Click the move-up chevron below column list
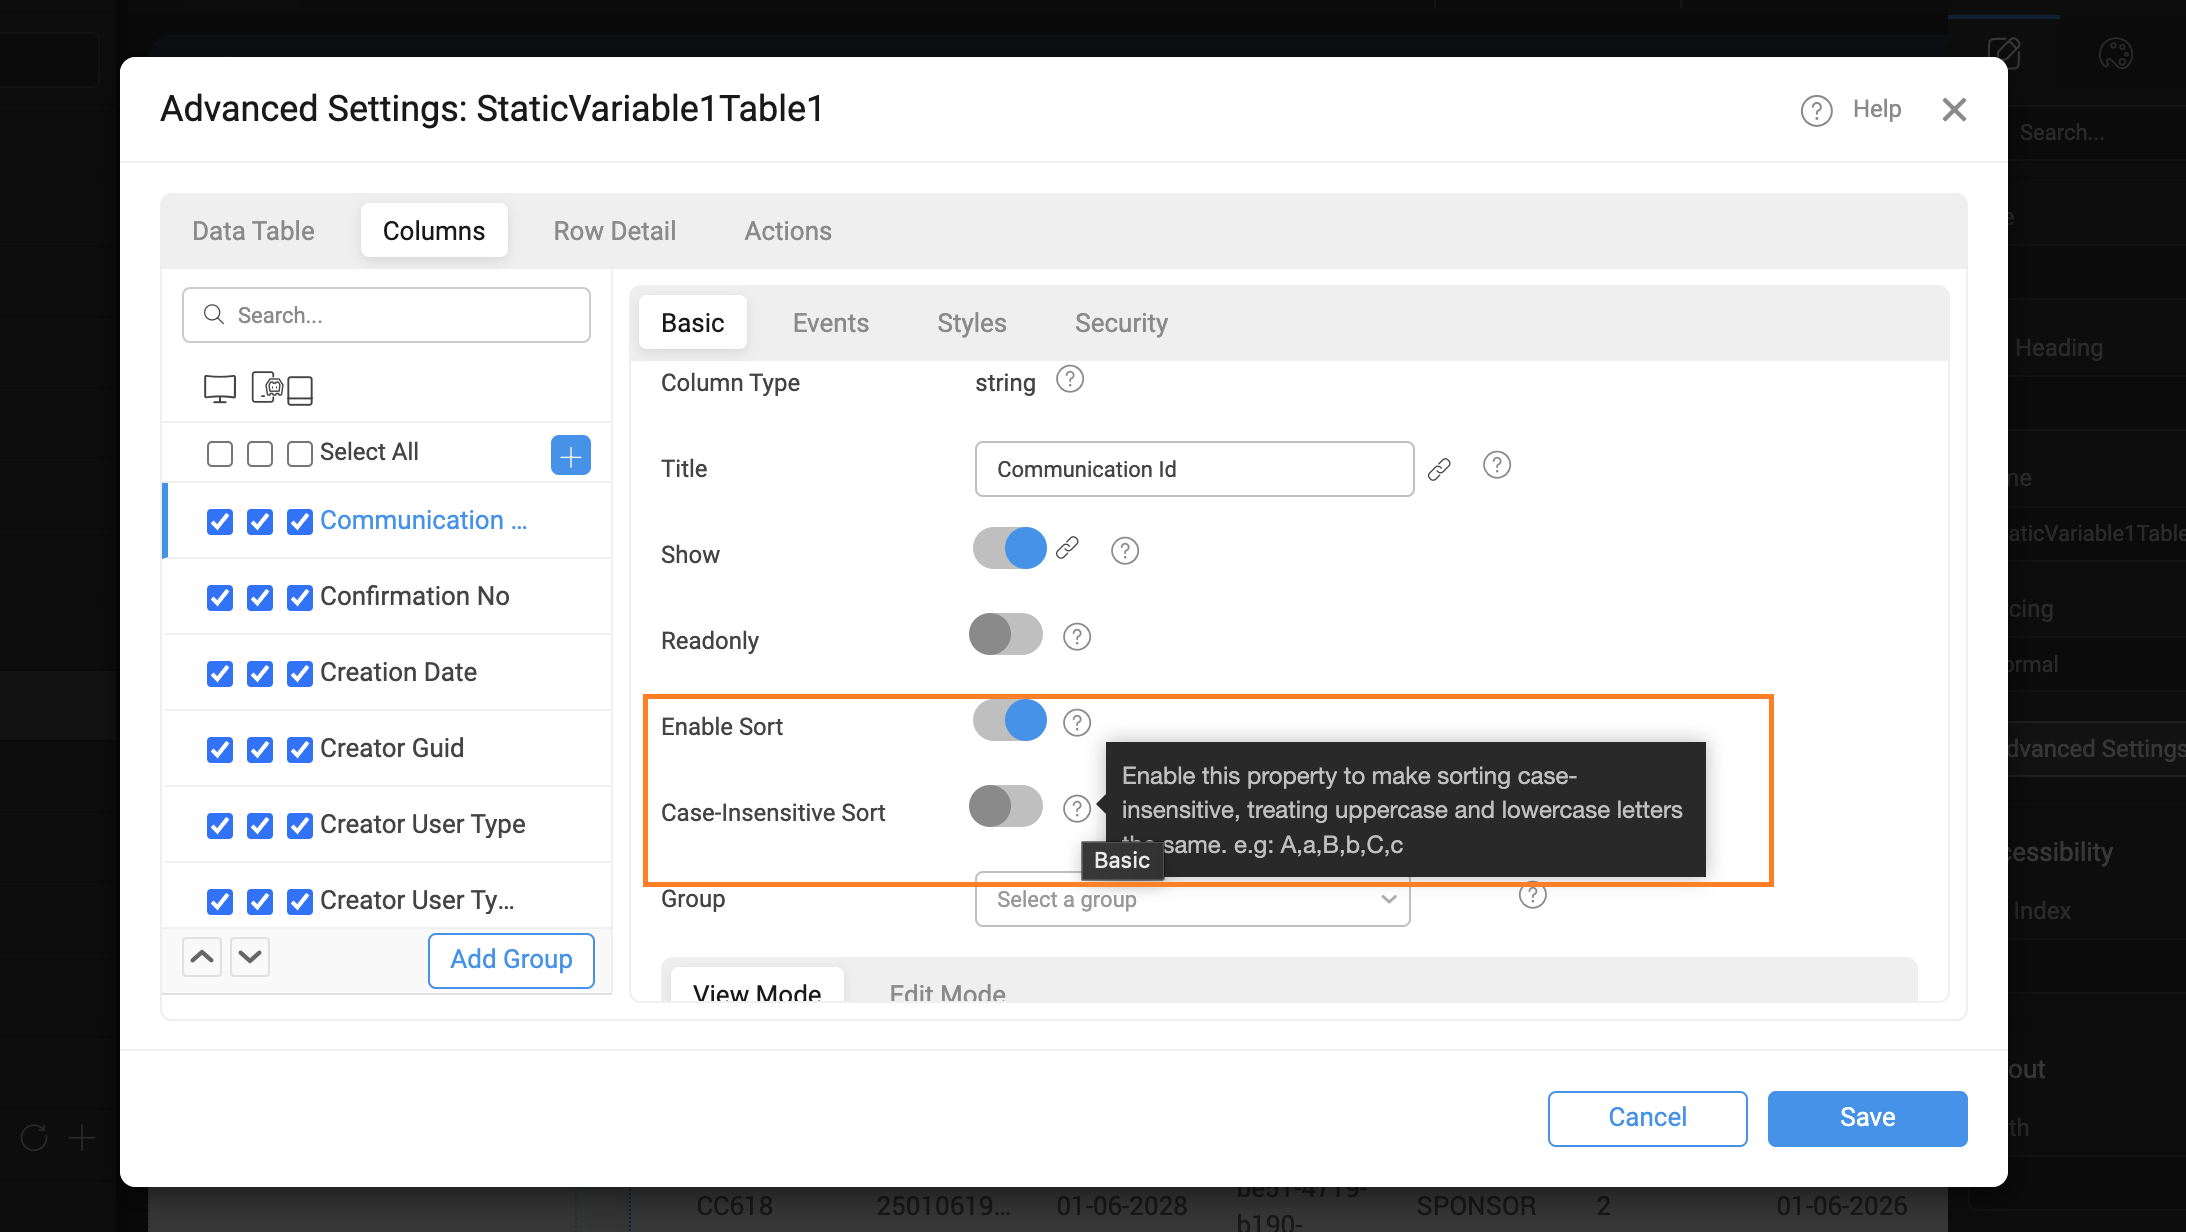The height and width of the screenshot is (1232, 2186). tap(202, 957)
